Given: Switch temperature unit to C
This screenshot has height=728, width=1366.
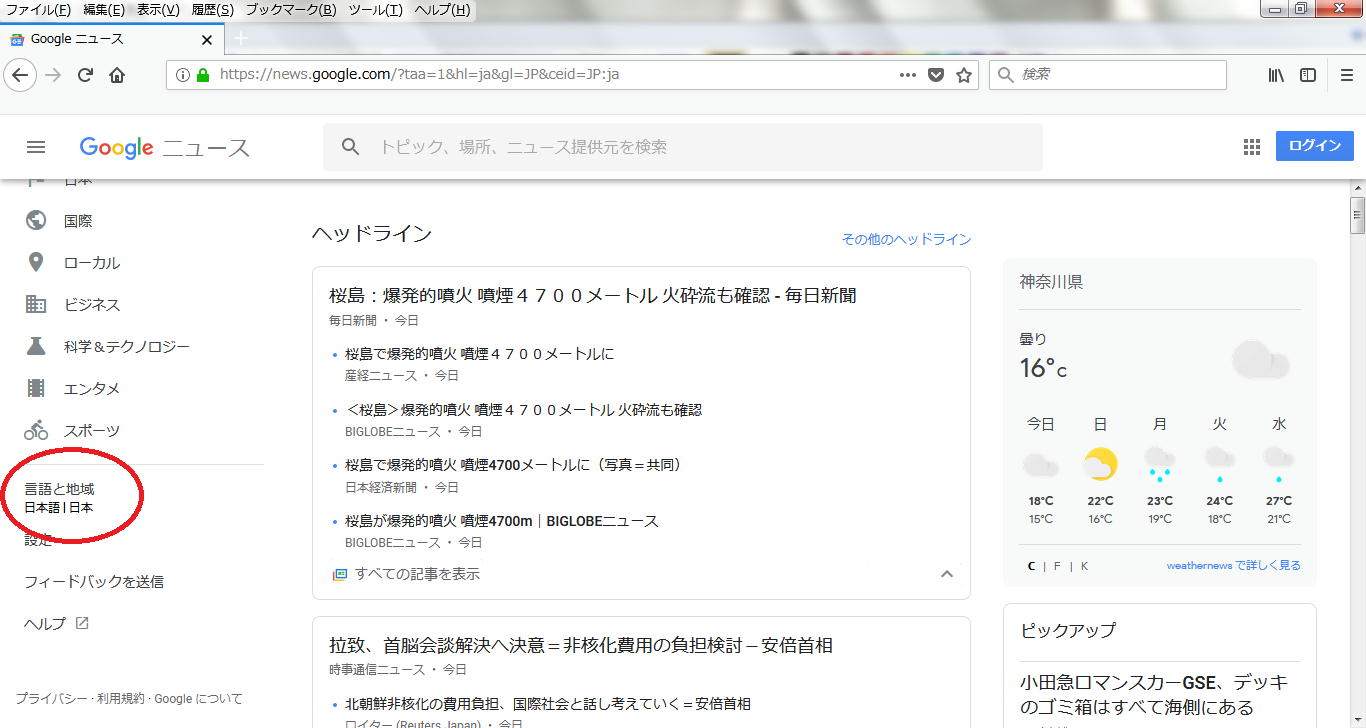Looking at the screenshot, I should (1032, 566).
